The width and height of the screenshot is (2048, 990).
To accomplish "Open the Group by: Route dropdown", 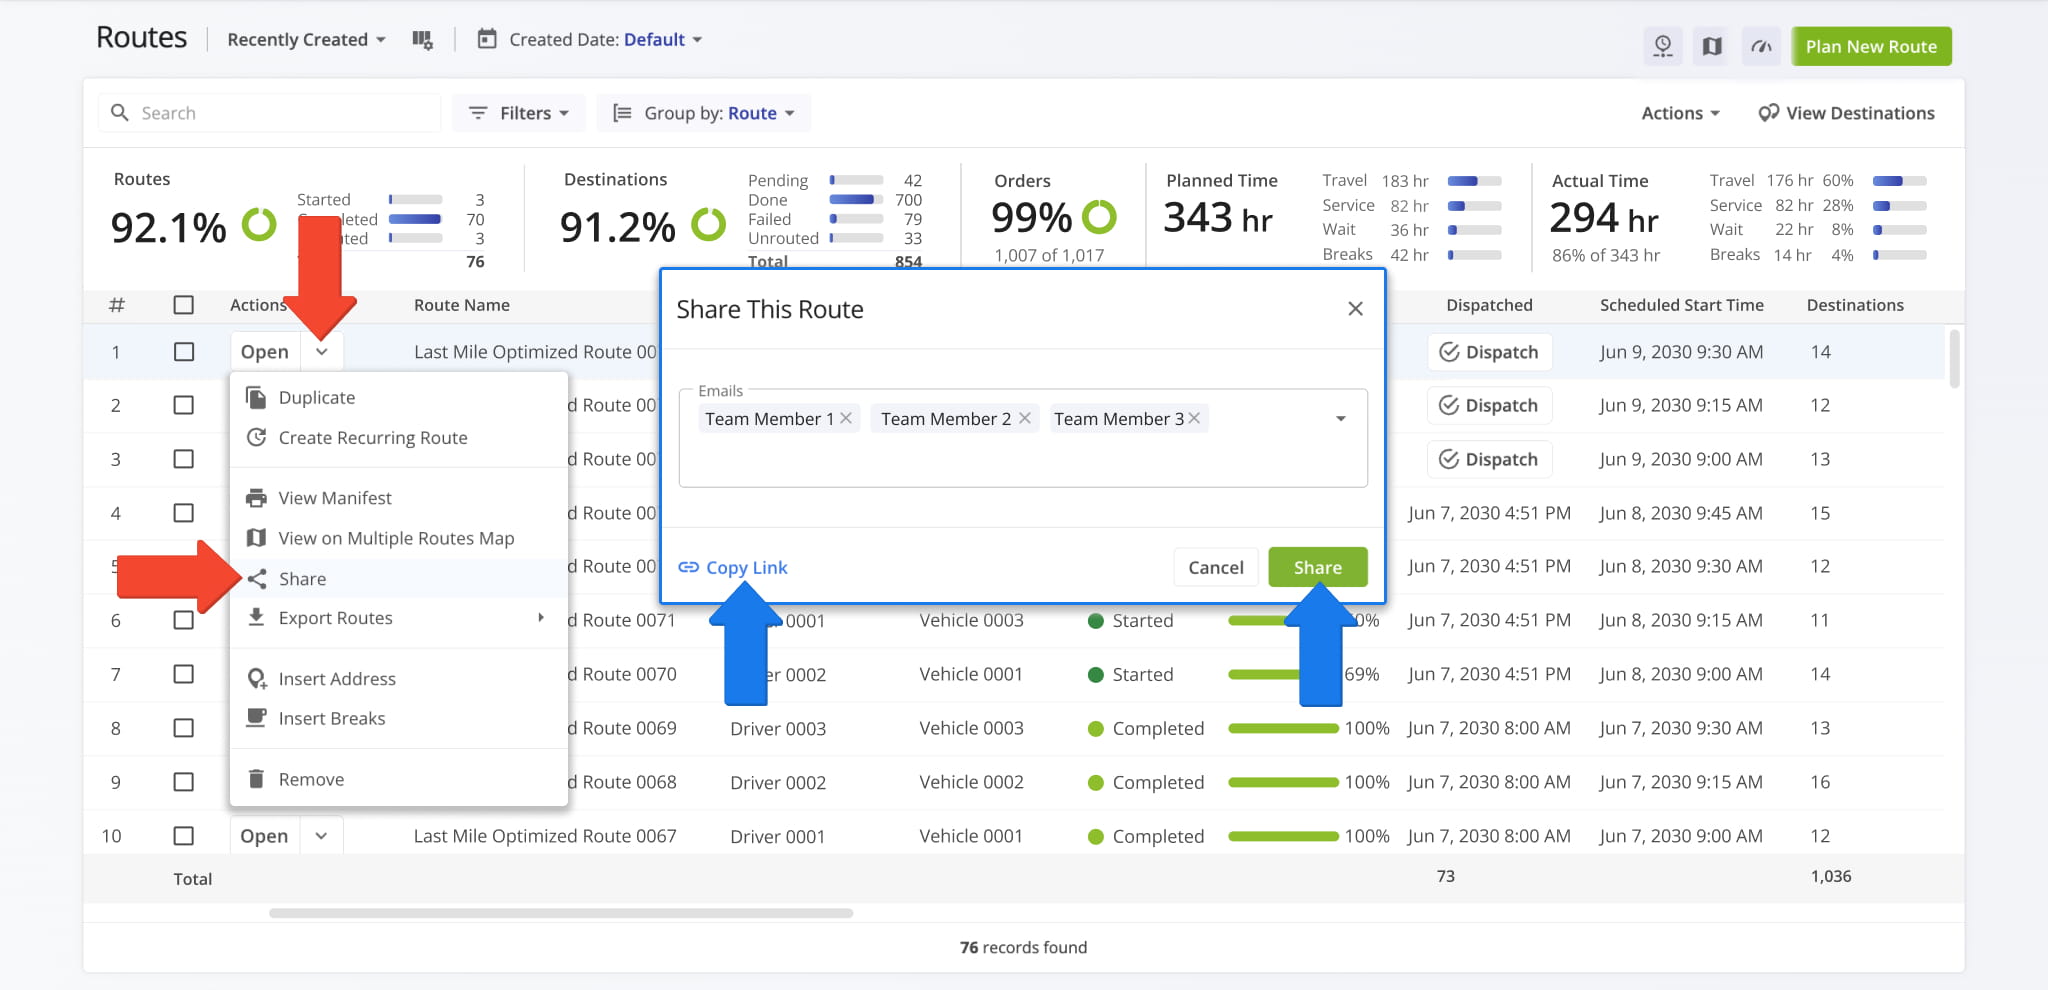I will tap(703, 112).
